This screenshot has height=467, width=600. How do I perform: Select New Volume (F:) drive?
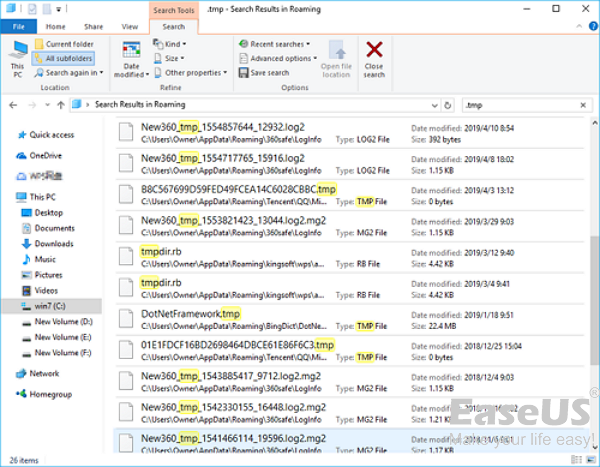[x=57, y=353]
